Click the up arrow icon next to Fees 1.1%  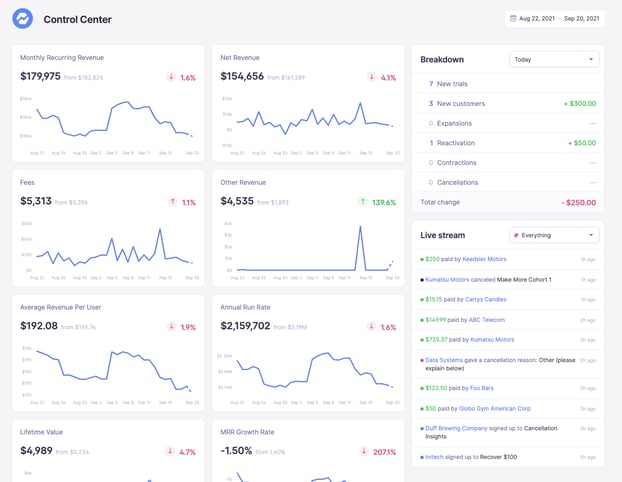click(173, 202)
